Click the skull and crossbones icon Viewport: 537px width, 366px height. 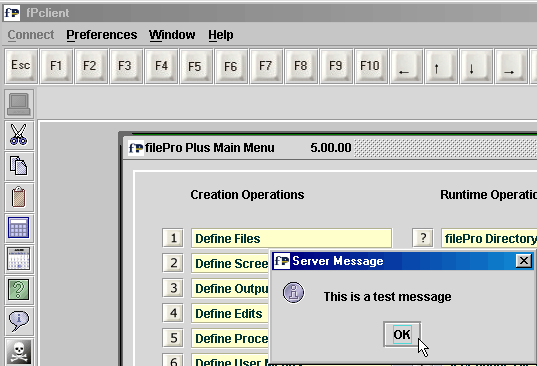(19, 352)
